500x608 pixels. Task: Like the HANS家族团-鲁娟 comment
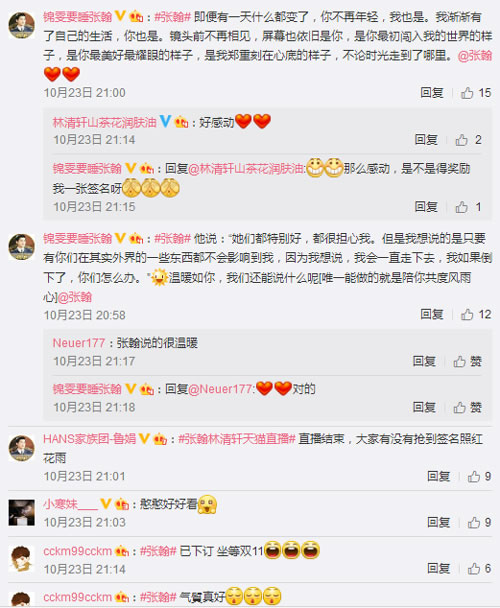tap(479, 476)
